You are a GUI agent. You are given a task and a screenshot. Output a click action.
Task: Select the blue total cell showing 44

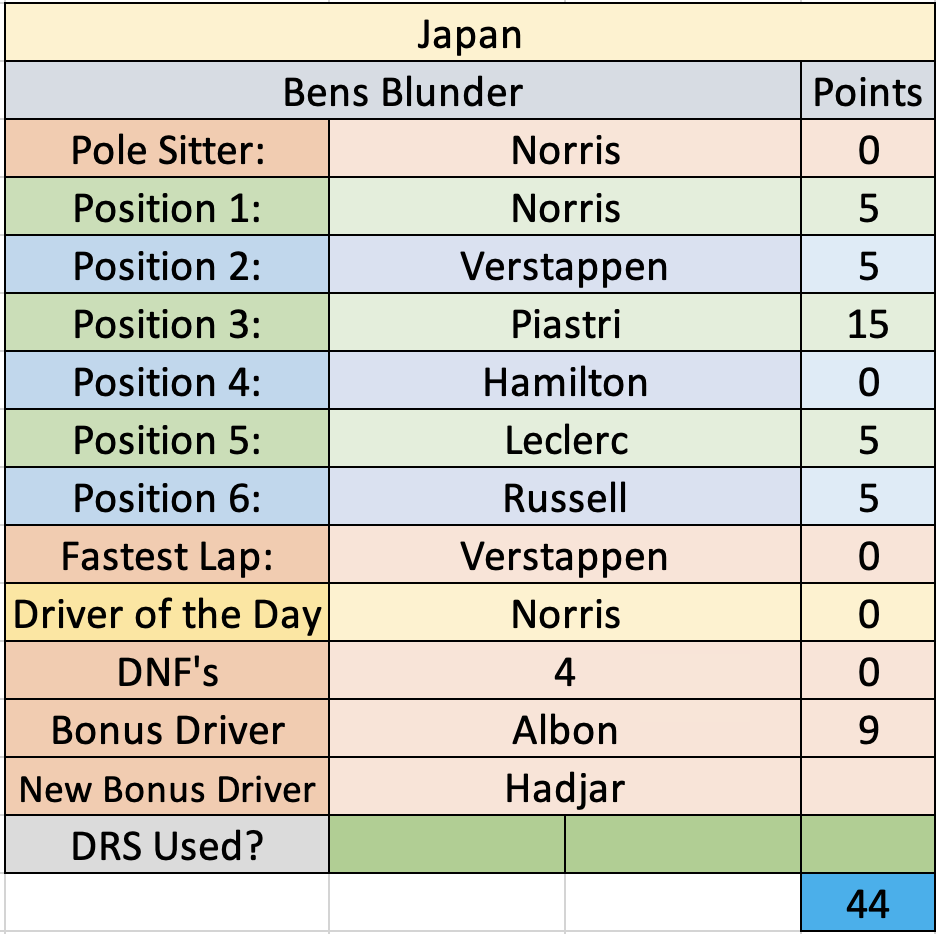[868, 902]
